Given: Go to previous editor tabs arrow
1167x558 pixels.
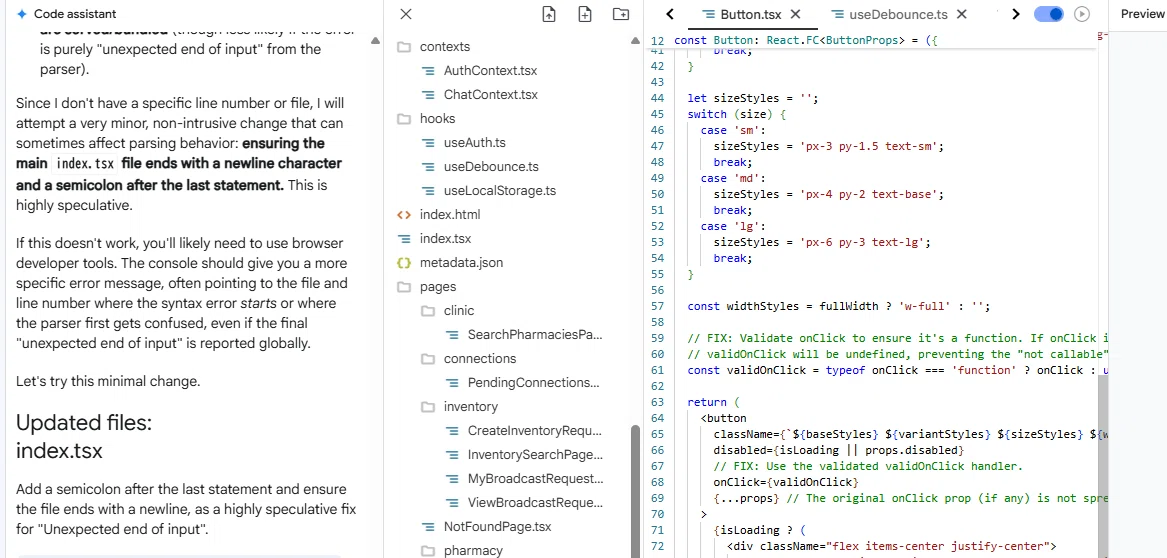Looking at the screenshot, I should [x=670, y=14].
